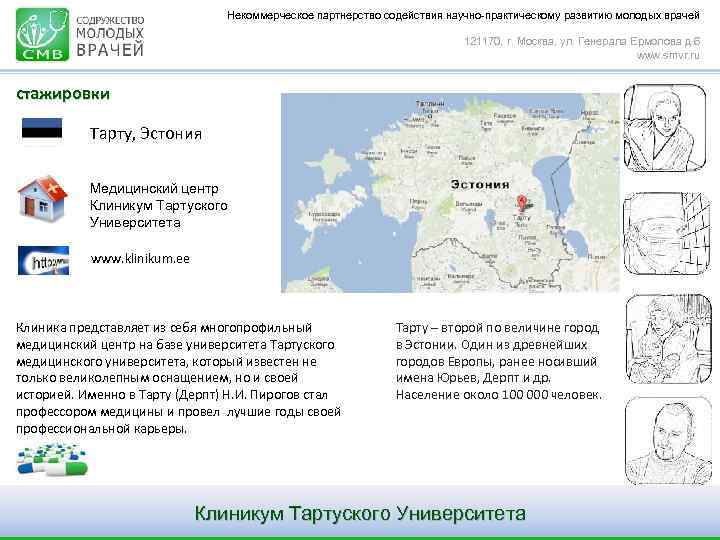Image resolution: width=720 pixels, height=540 pixels.
Task: Open the www.klinikum.ee link
Action: pyautogui.click(x=140, y=259)
